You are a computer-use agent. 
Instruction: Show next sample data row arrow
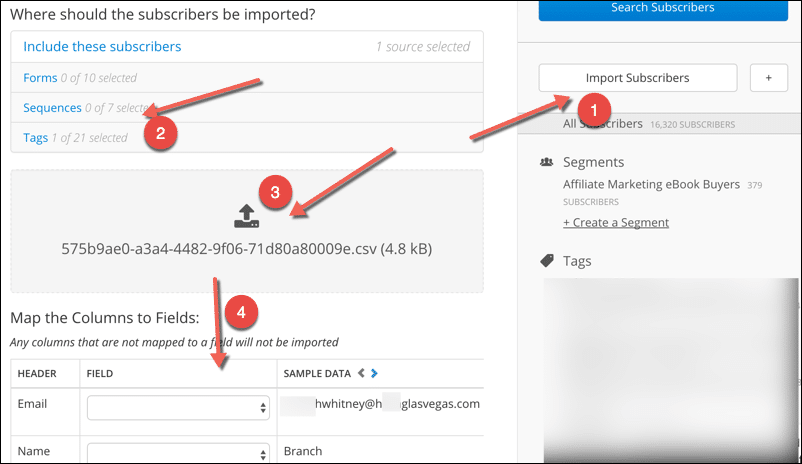pyautogui.click(x=374, y=373)
